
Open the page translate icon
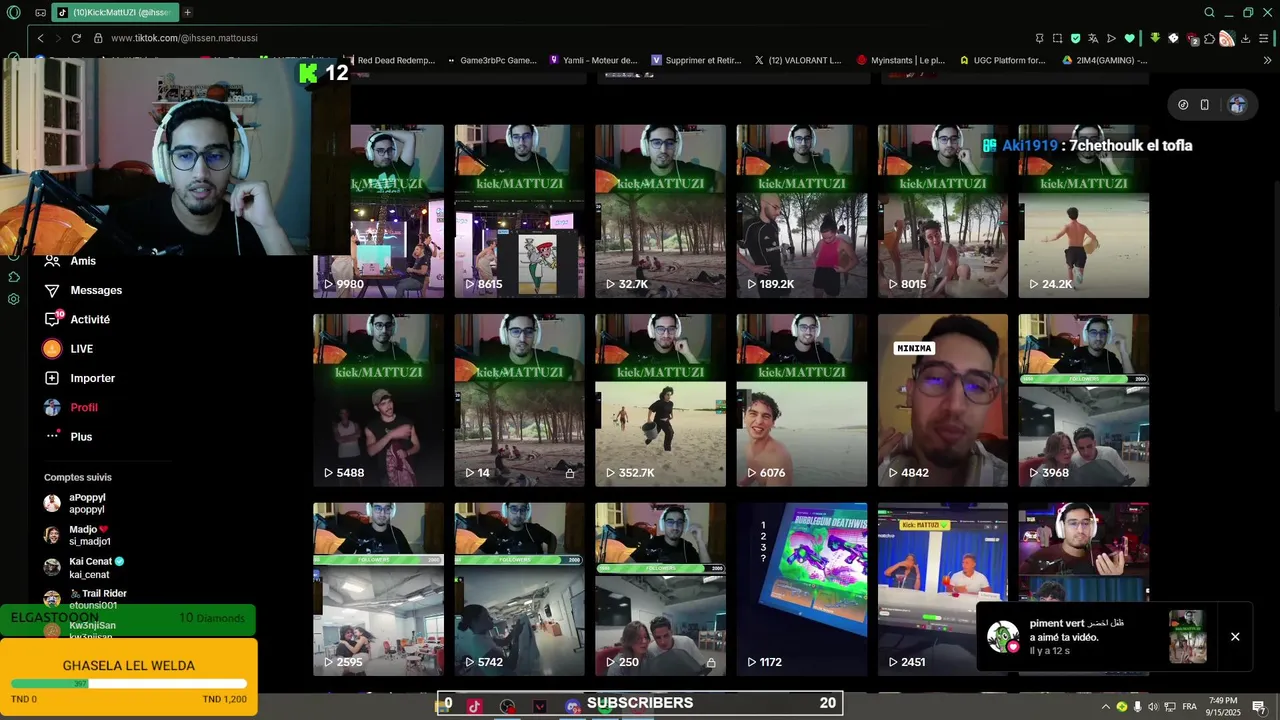[1094, 38]
